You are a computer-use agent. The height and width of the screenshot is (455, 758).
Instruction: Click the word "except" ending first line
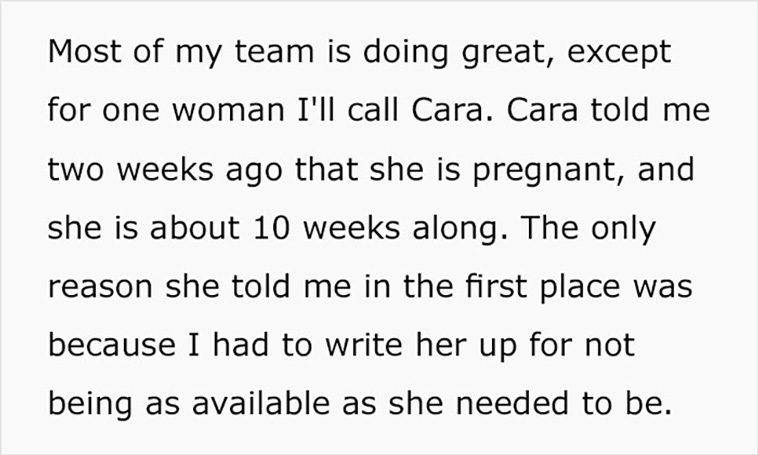tap(619, 53)
